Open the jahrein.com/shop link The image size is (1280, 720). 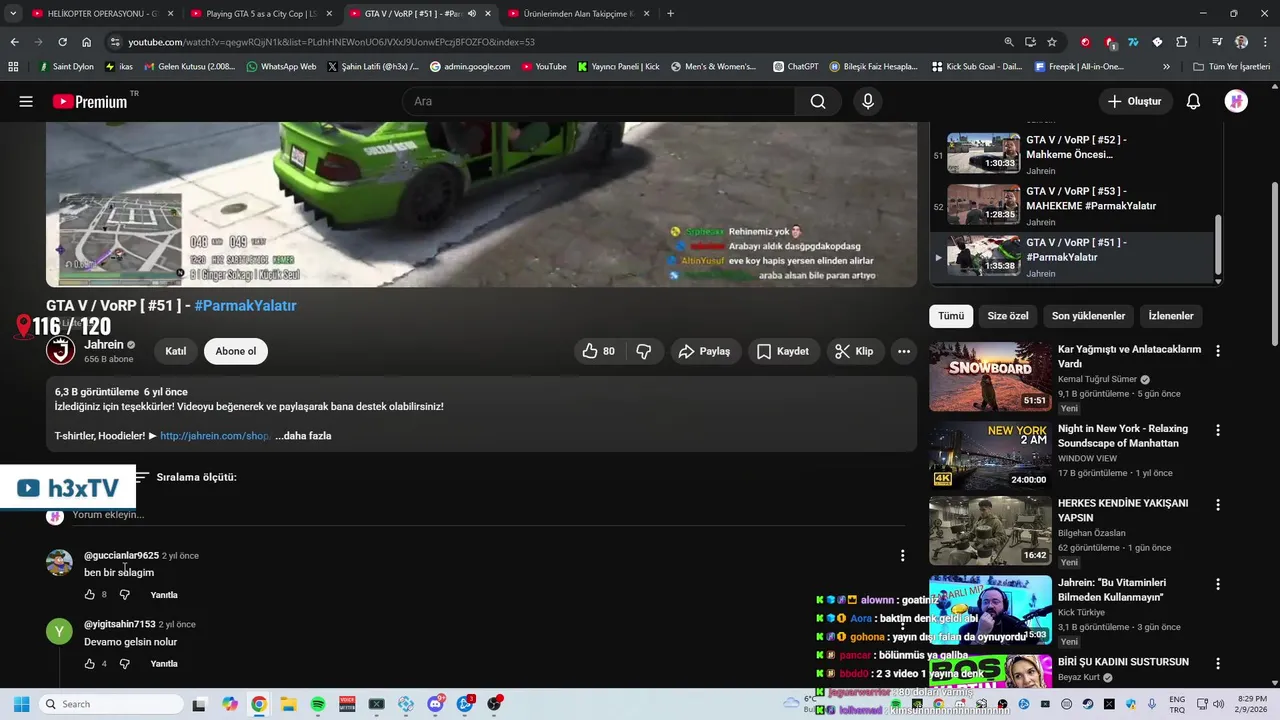(215, 436)
